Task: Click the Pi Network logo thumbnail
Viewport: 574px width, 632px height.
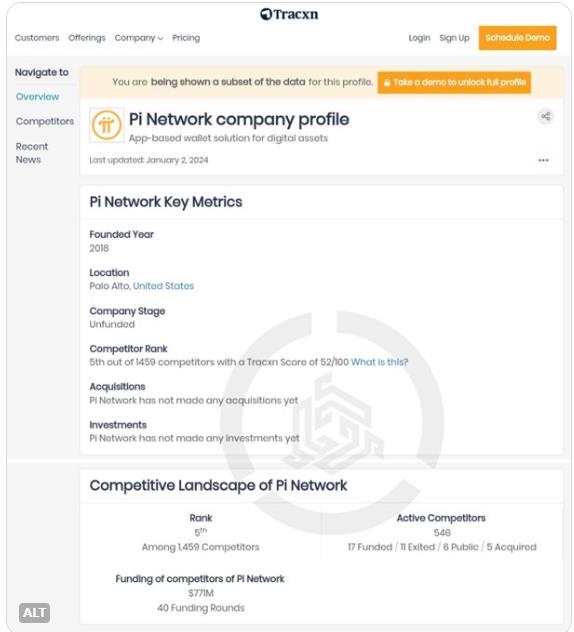Action: tap(106, 125)
